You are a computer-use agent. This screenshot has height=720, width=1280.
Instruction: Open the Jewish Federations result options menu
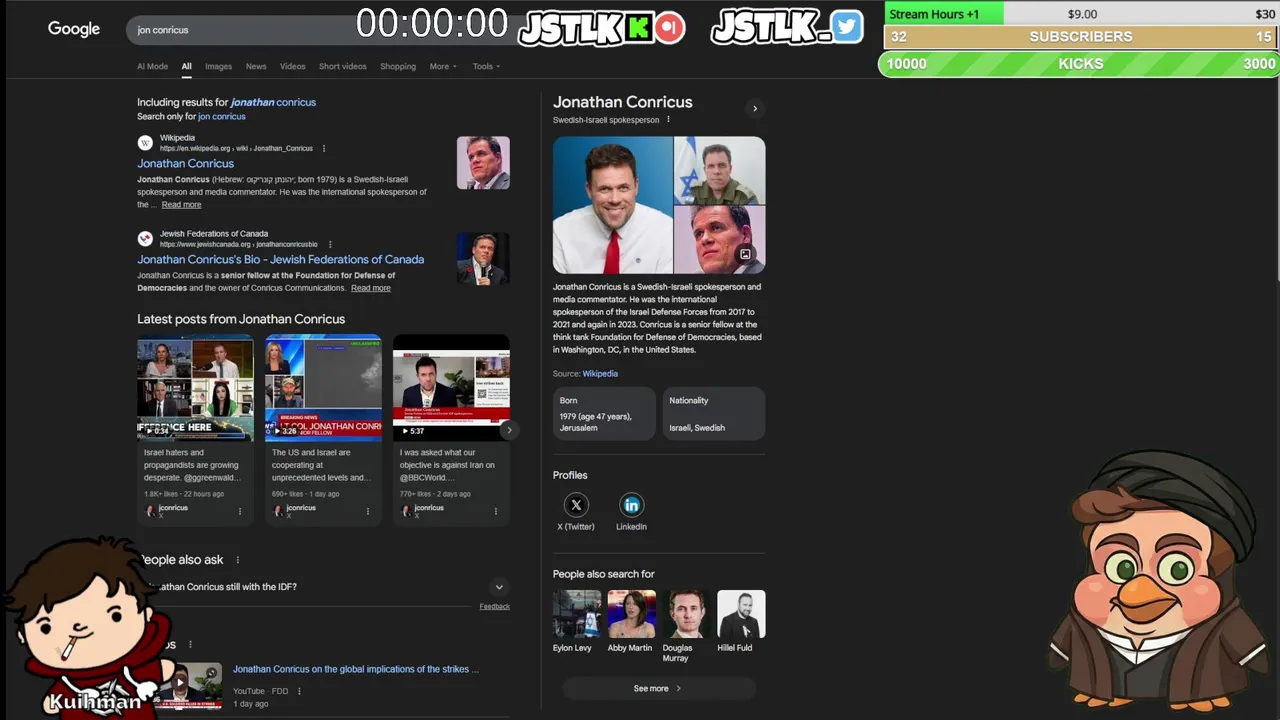pos(330,244)
